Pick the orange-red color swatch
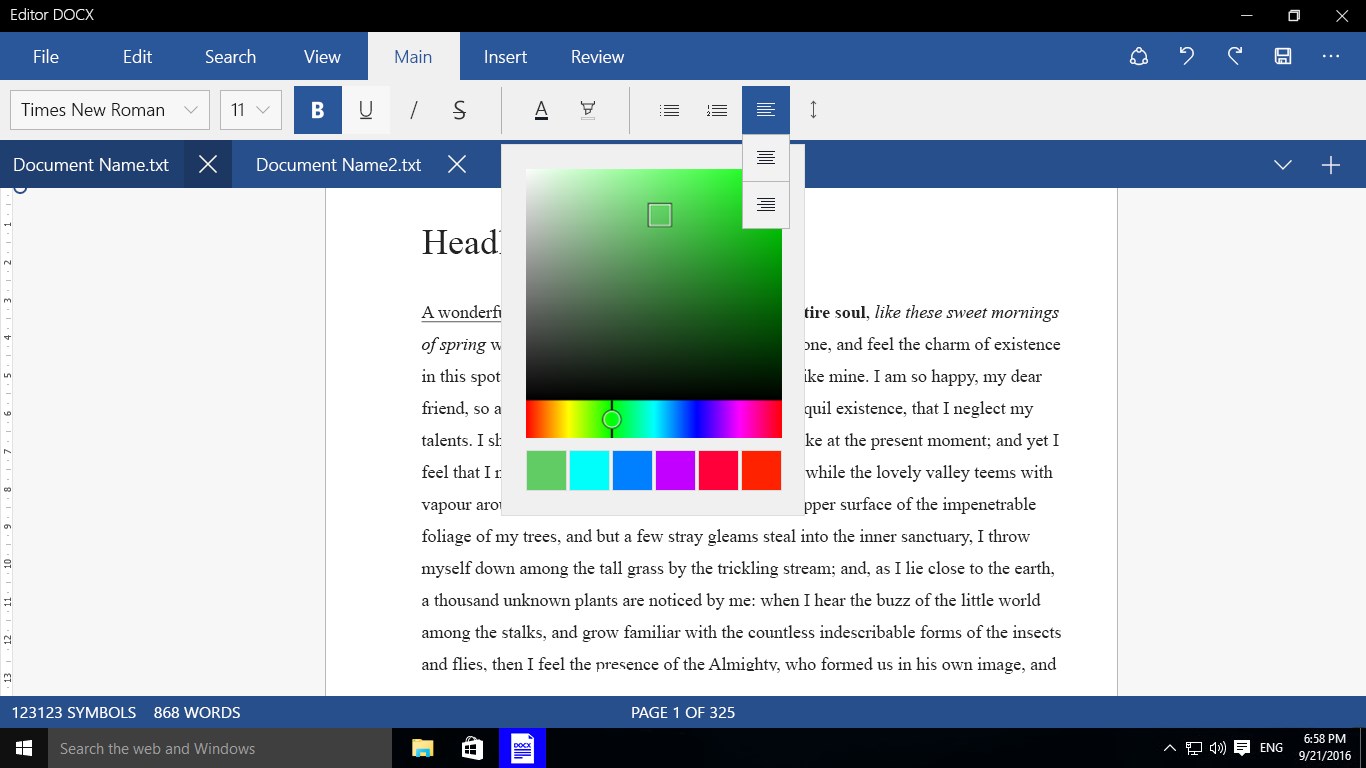The image size is (1366, 768). point(761,471)
